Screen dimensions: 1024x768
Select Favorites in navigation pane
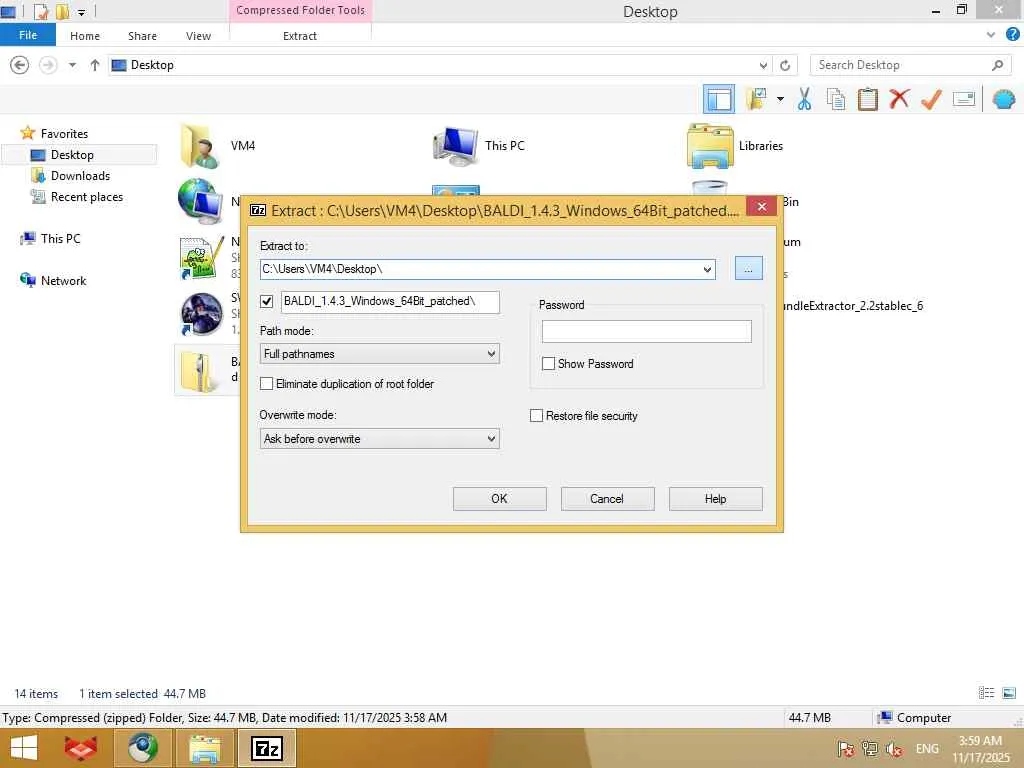tap(64, 133)
